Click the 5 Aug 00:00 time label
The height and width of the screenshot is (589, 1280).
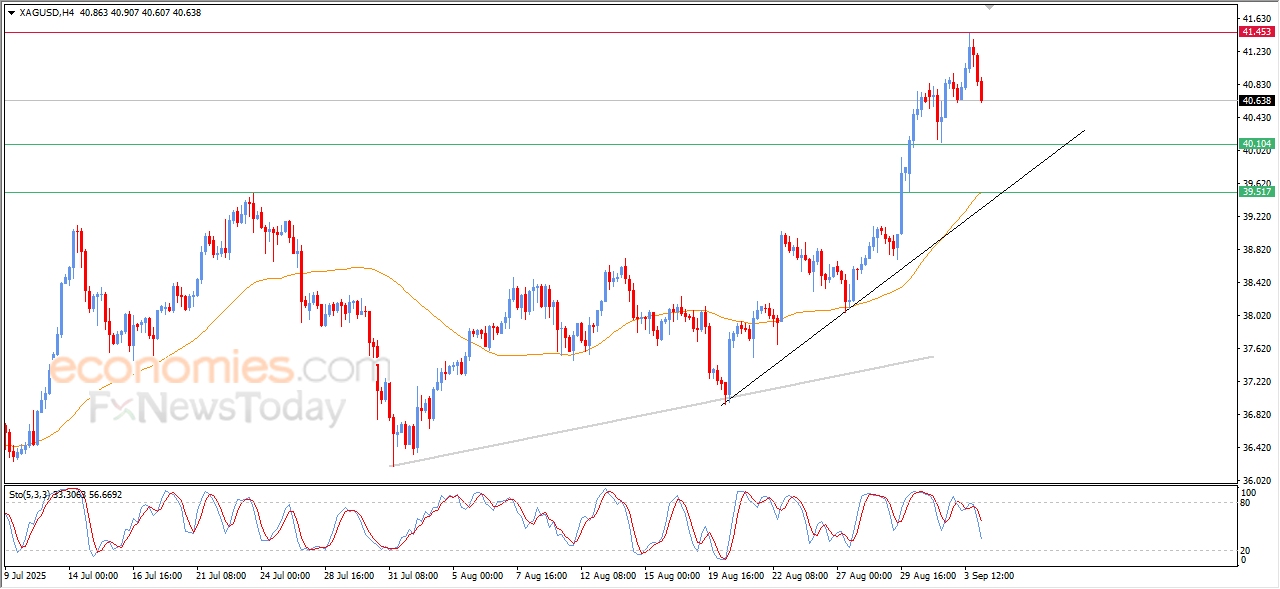coord(477,576)
